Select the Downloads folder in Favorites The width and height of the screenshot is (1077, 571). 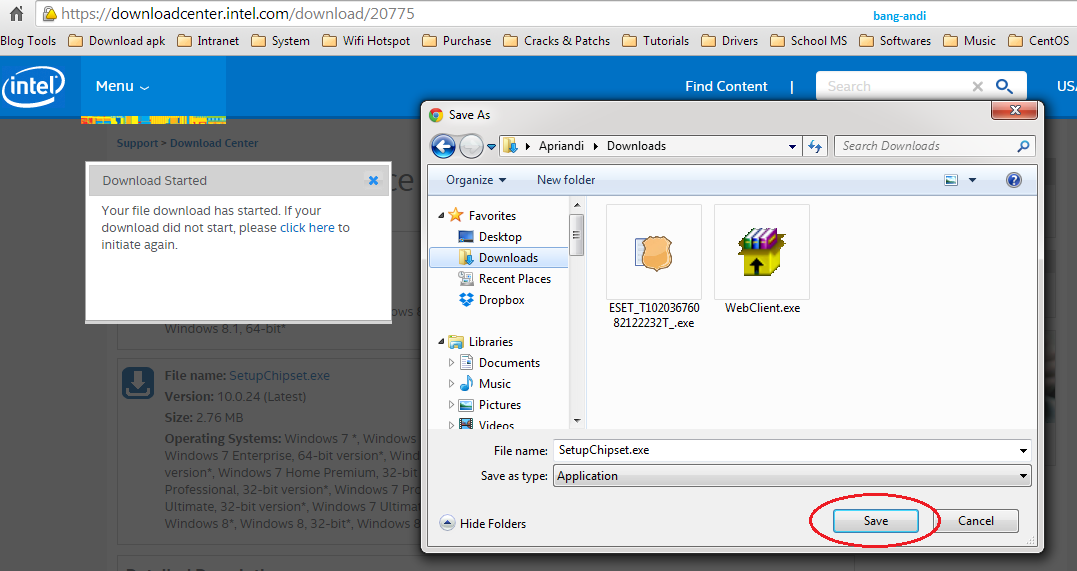499,258
